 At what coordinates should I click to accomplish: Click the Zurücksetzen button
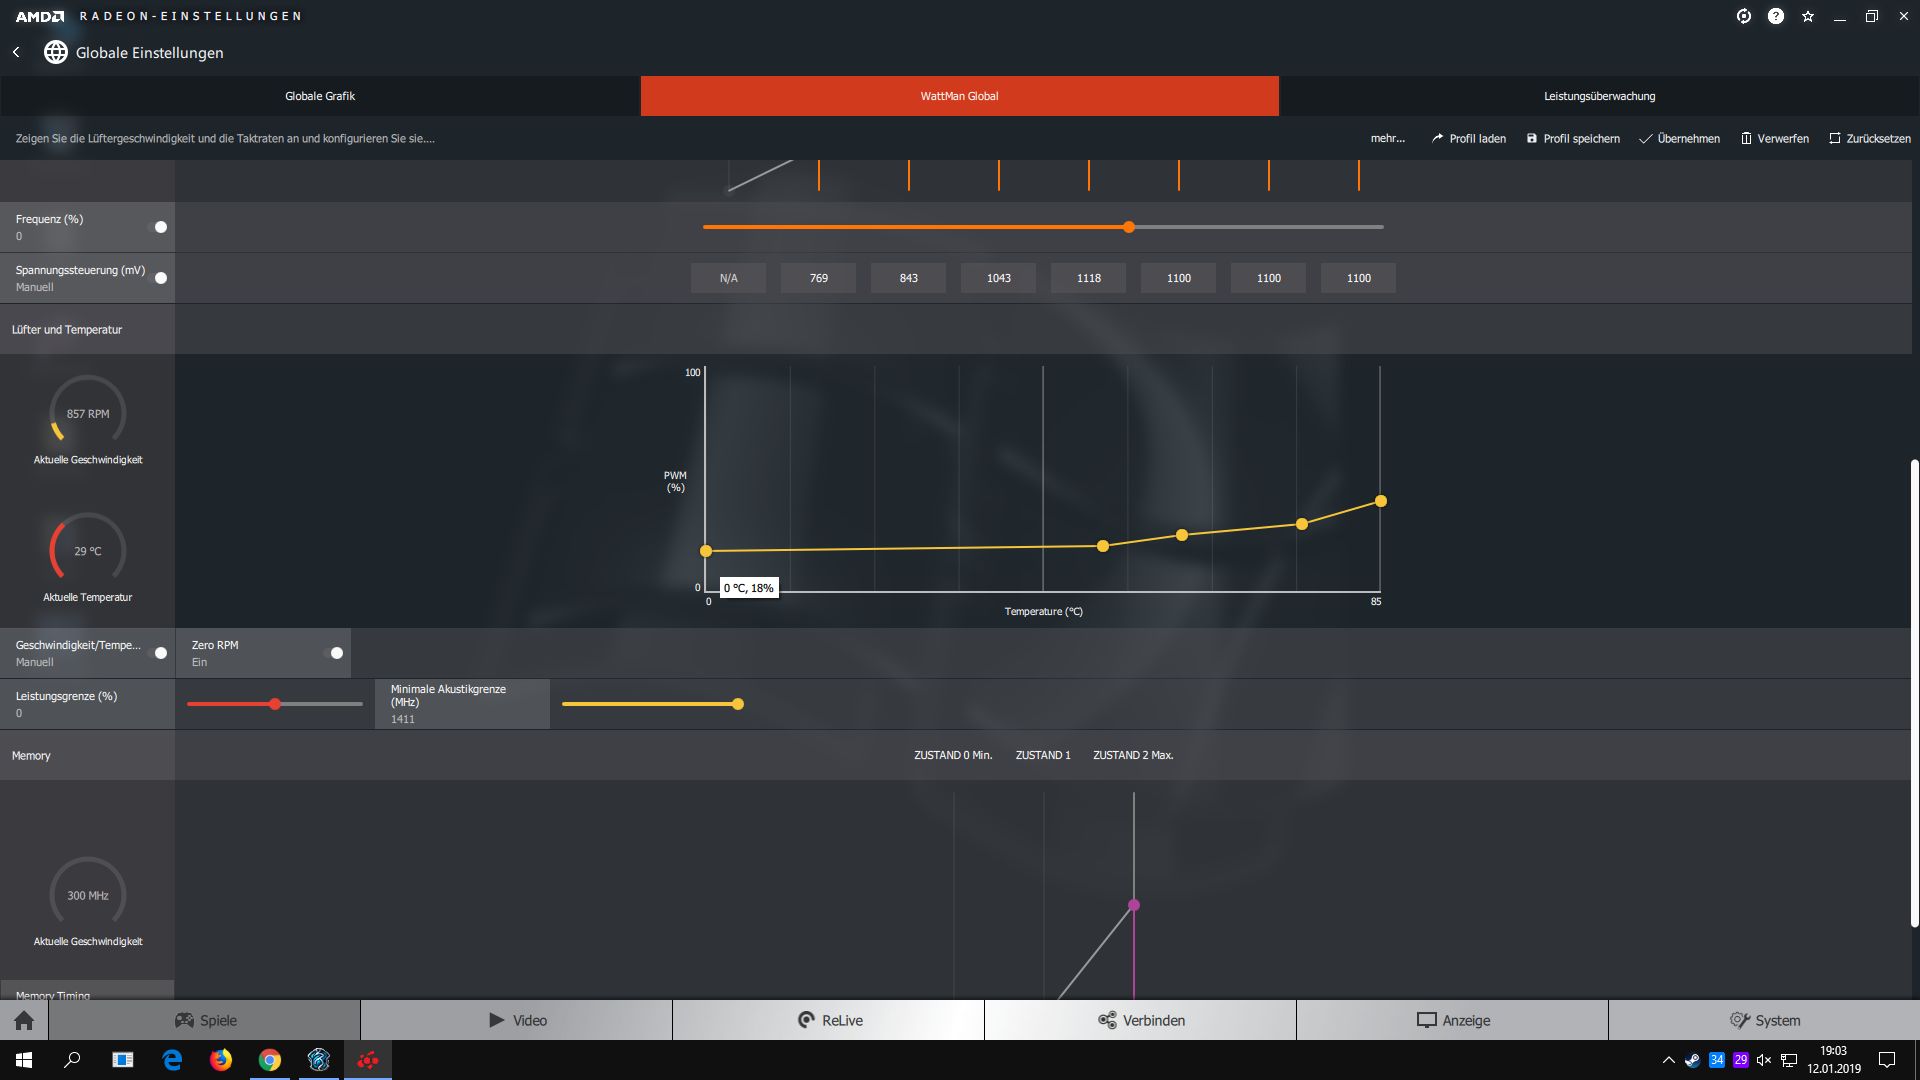pyautogui.click(x=1869, y=139)
